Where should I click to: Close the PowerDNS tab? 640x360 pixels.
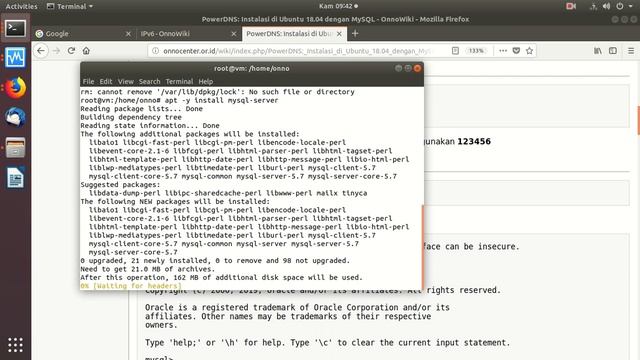(x=339, y=34)
